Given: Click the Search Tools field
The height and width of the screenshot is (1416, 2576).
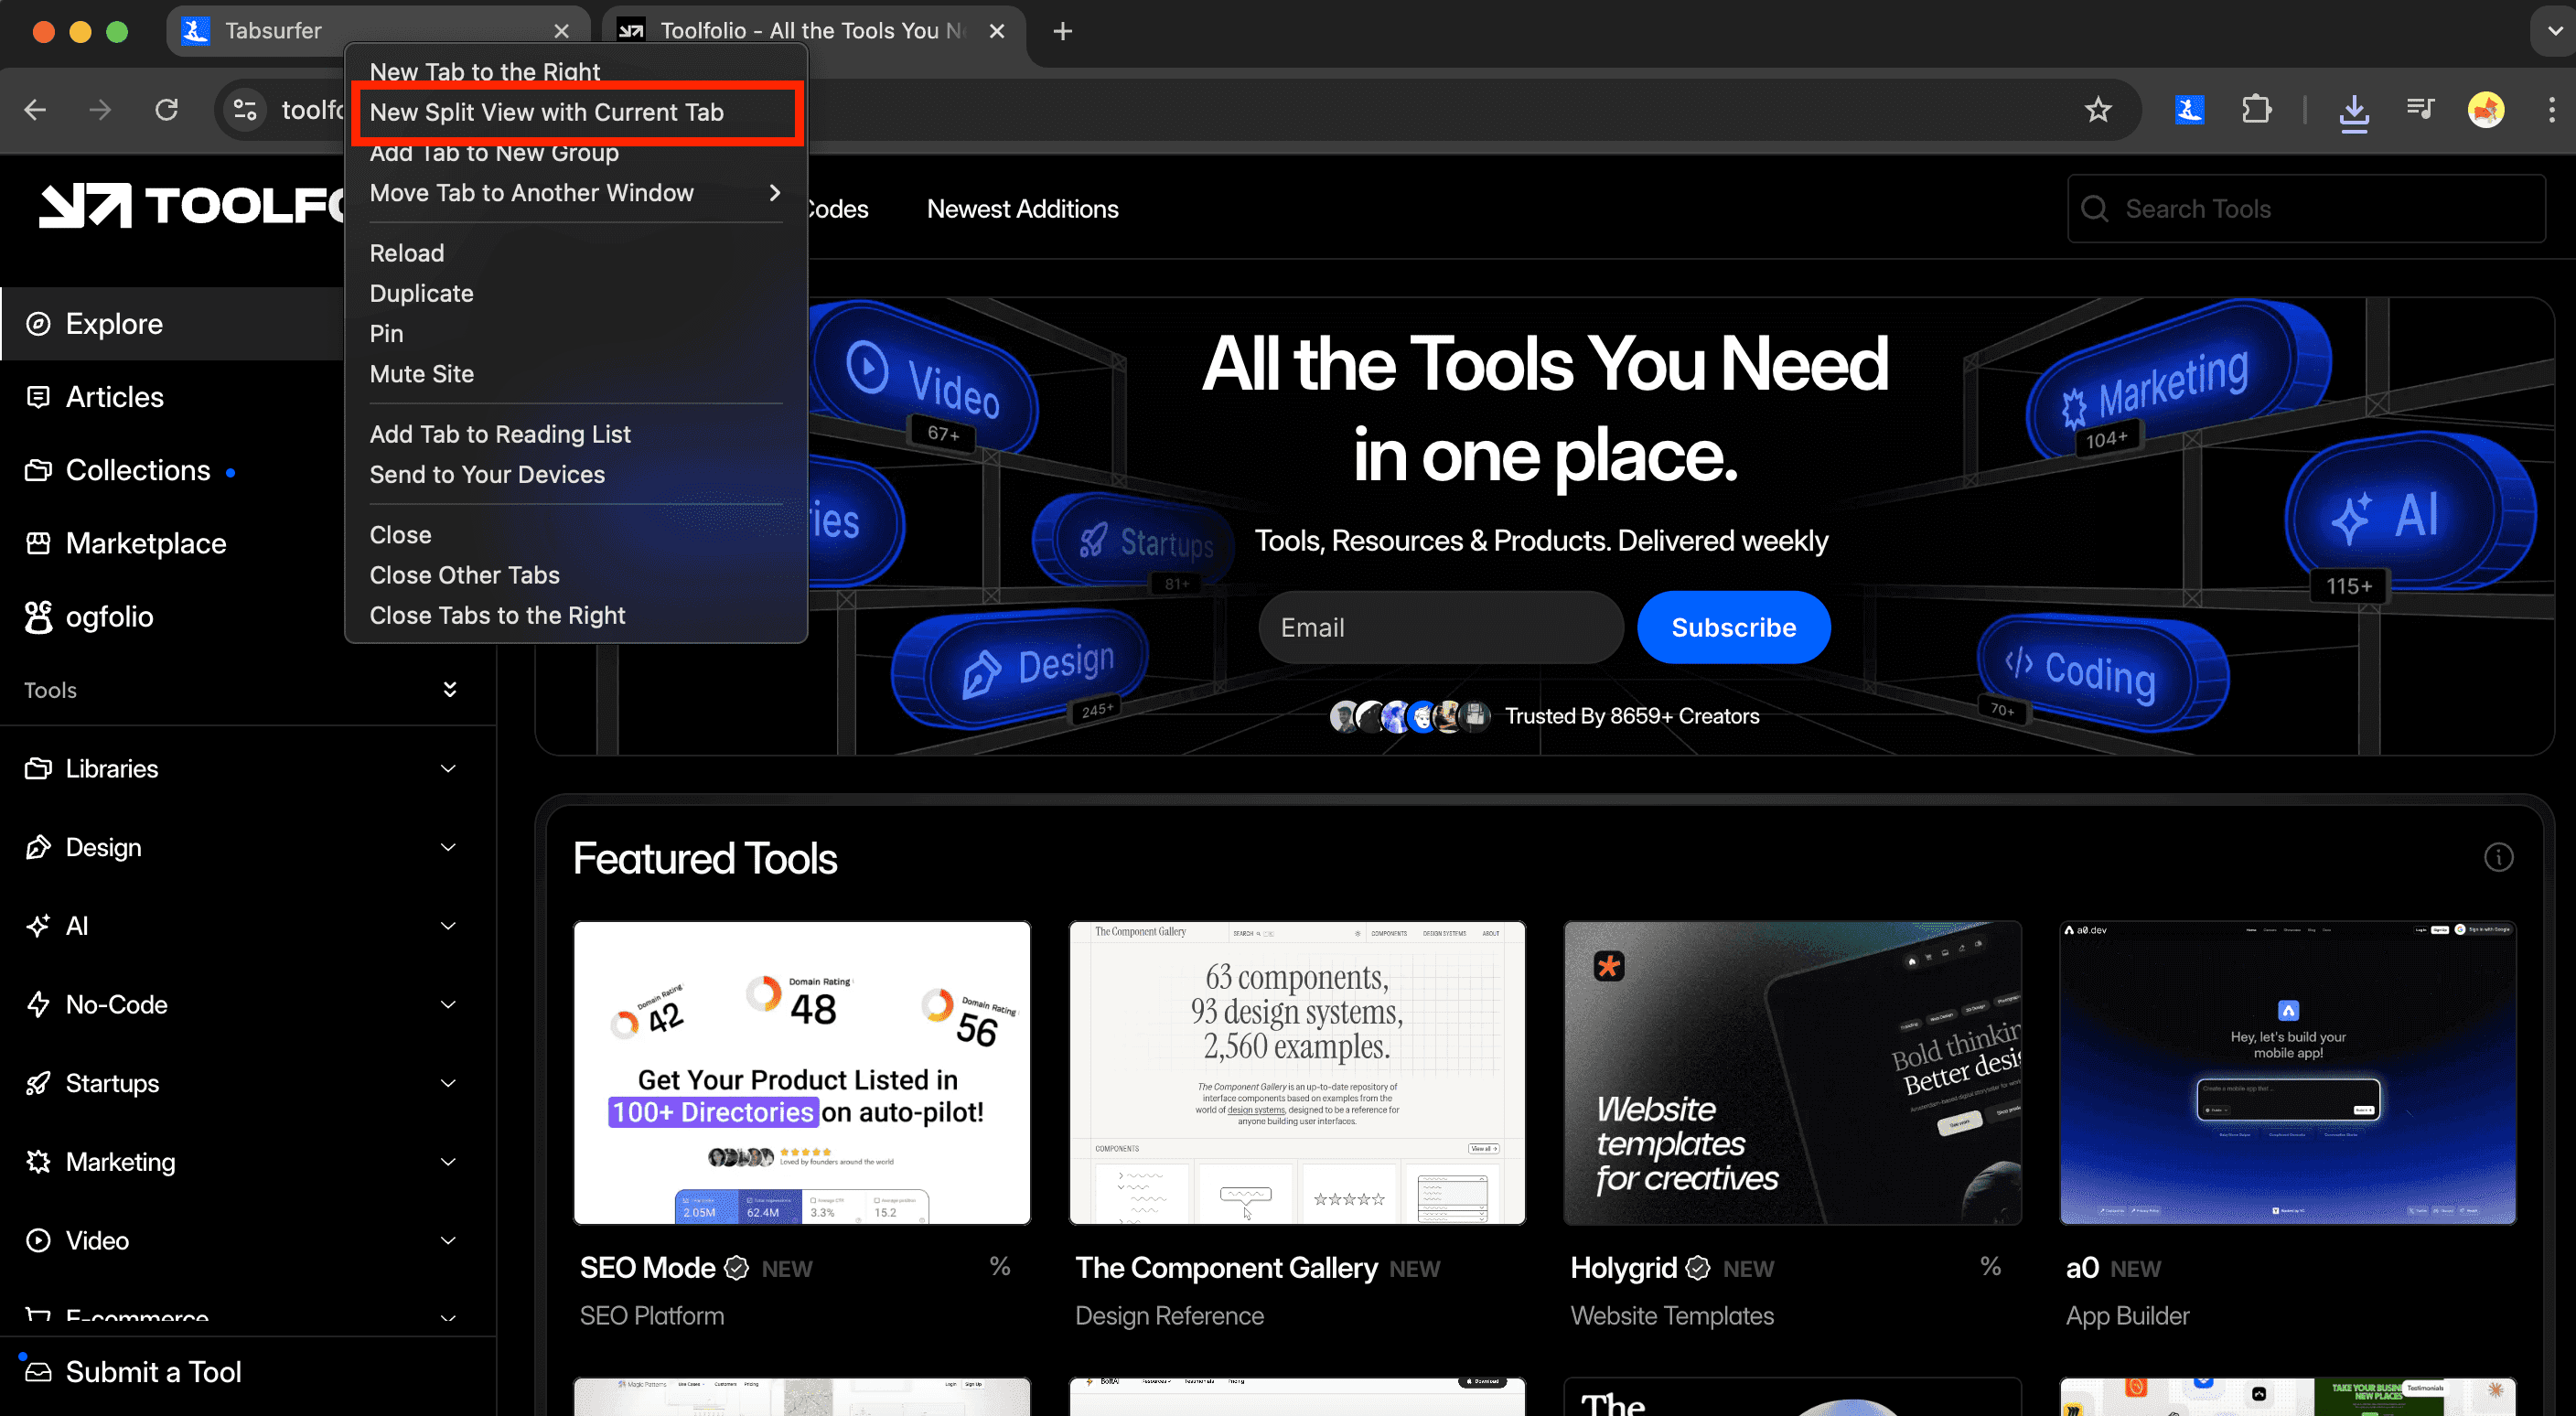Looking at the screenshot, I should [2306, 209].
